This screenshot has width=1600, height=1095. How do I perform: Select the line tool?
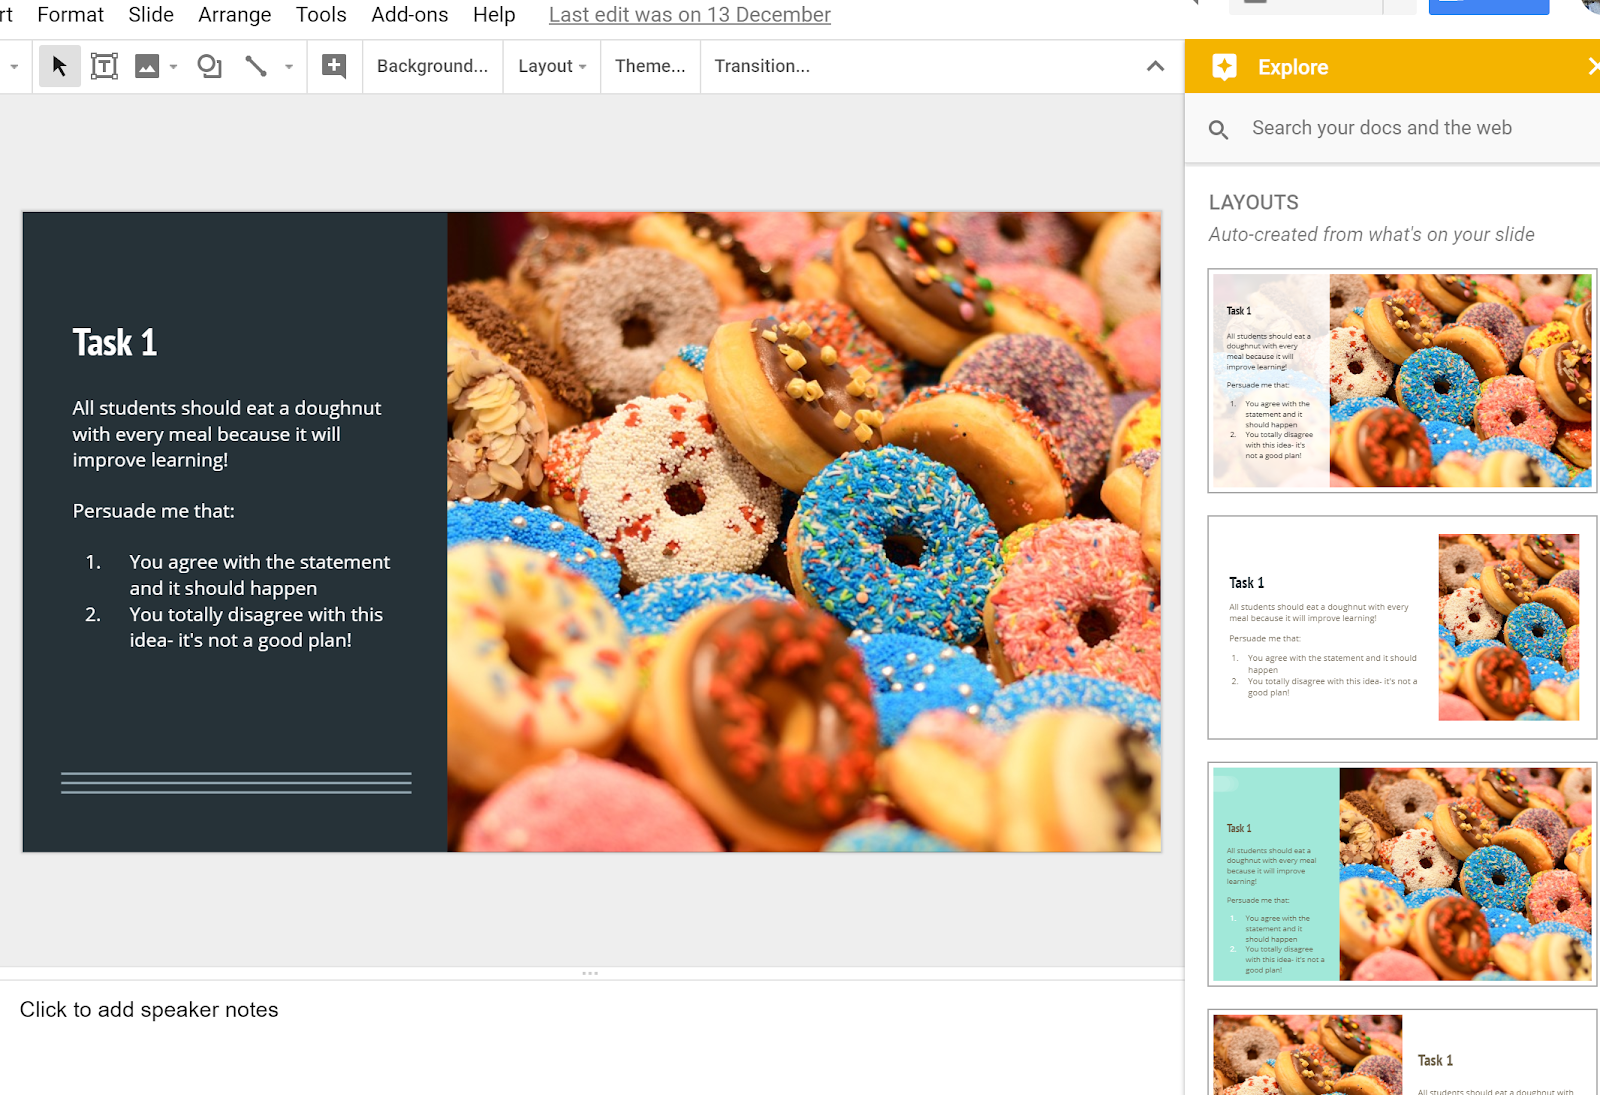[x=256, y=66]
